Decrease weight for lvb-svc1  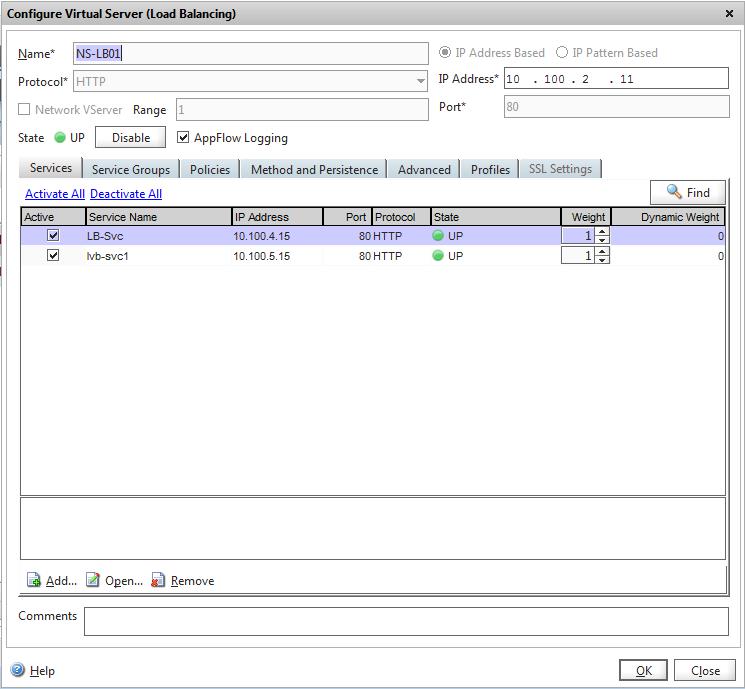point(602,259)
